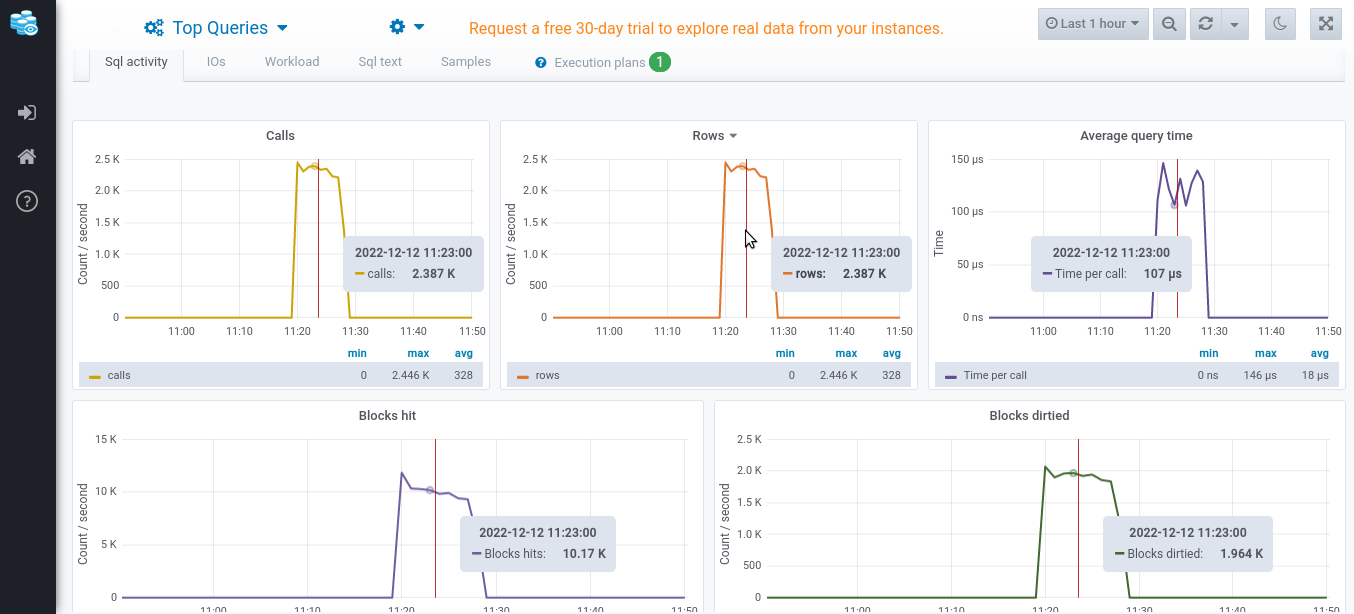Click the app logo in the sidebar
The height and width of the screenshot is (614, 1354).
pyautogui.click(x=25, y=24)
